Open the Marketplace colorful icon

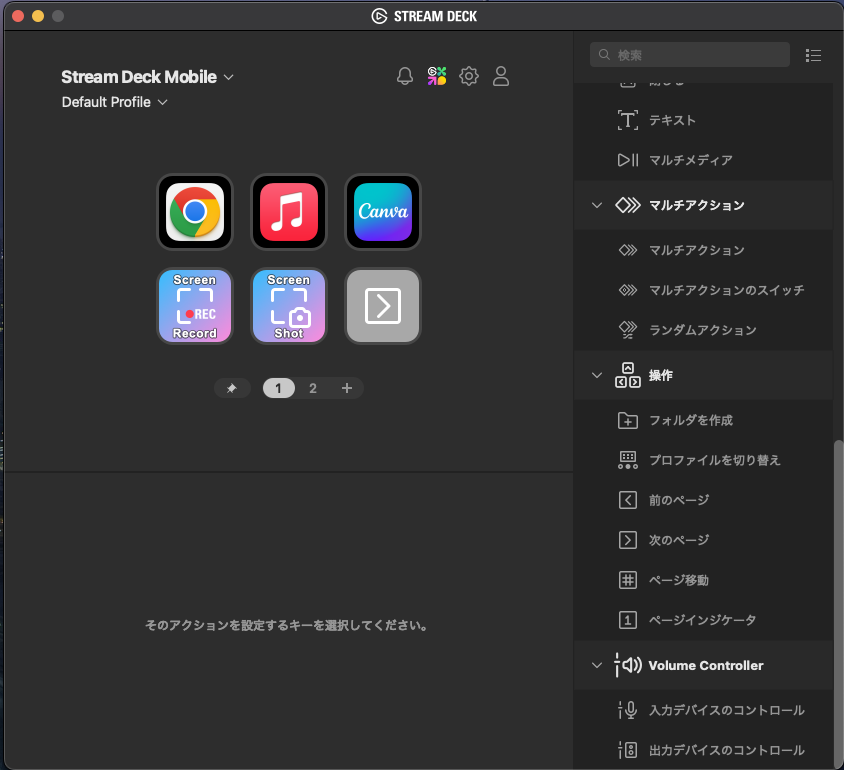[437, 76]
